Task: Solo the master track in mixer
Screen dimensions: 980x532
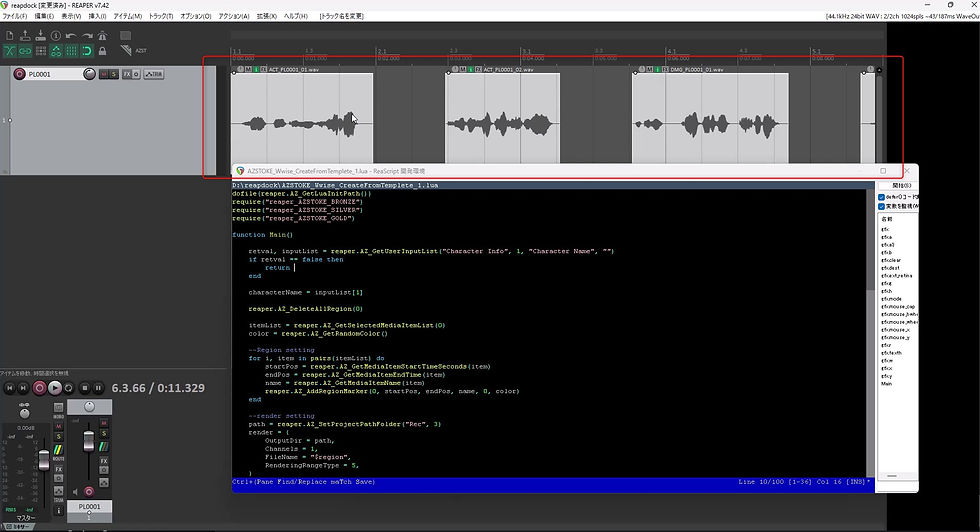Action: pyautogui.click(x=59, y=436)
